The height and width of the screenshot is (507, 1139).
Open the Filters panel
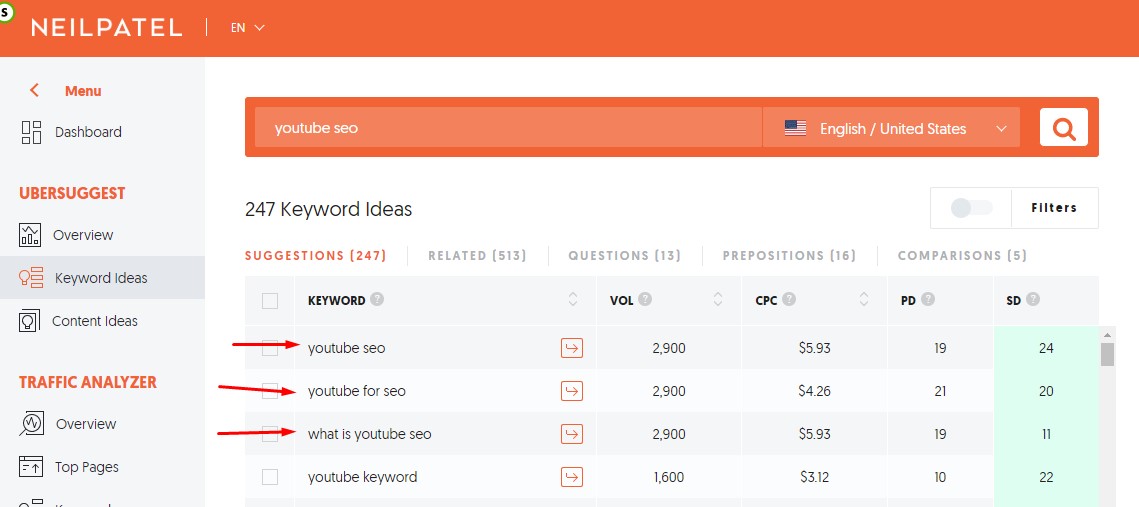[1054, 208]
